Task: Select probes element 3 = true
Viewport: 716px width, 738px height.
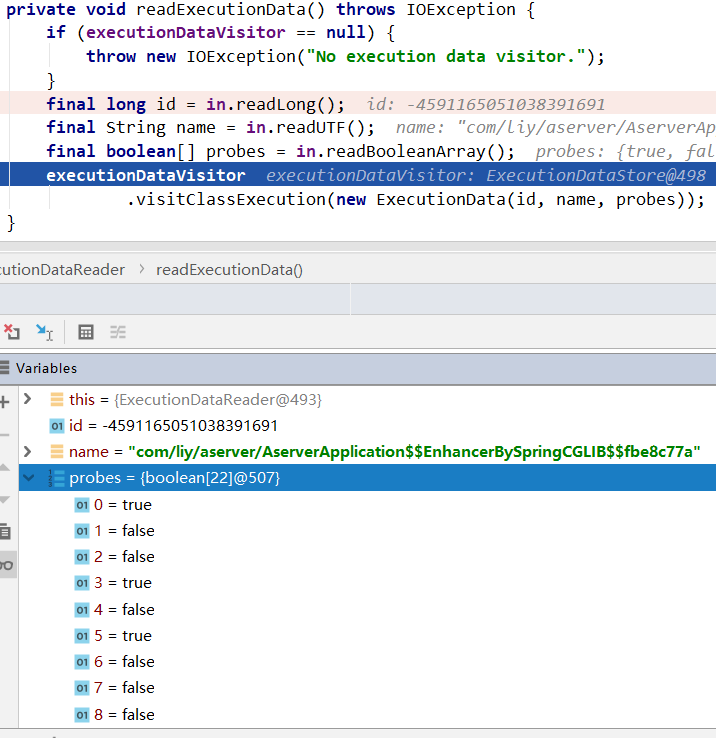Action: (122, 583)
